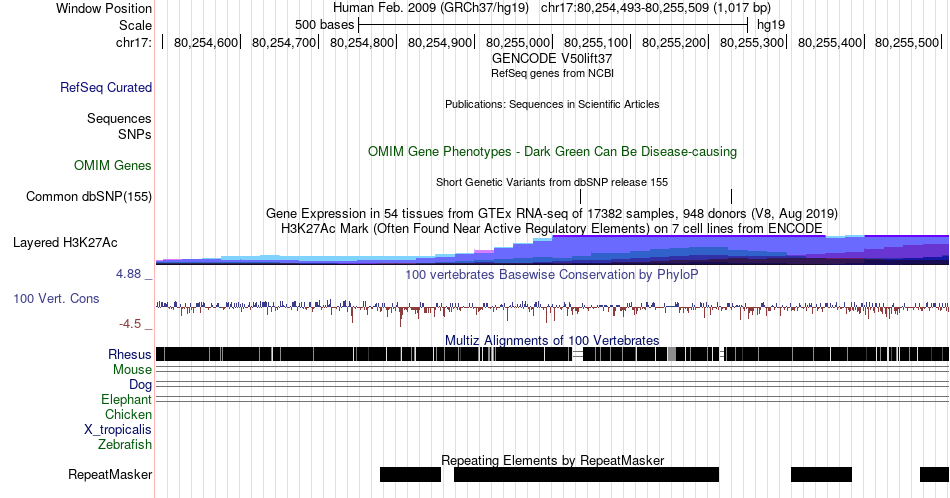Select the Mouse alignment label
This screenshot has width=950, height=498.
(132, 370)
